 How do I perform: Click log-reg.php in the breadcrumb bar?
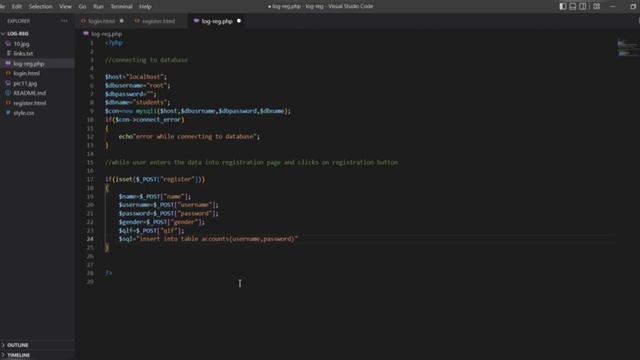[106, 34]
